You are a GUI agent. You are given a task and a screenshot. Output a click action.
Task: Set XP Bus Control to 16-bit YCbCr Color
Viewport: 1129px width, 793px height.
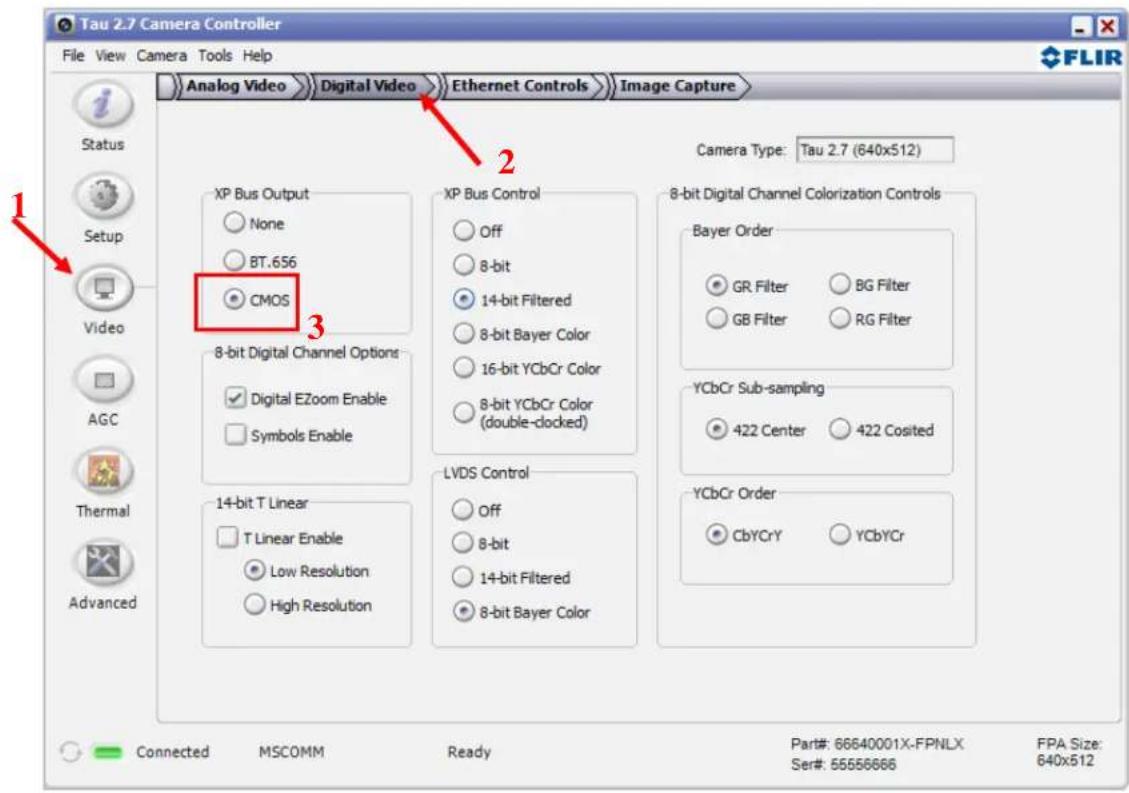point(526,368)
